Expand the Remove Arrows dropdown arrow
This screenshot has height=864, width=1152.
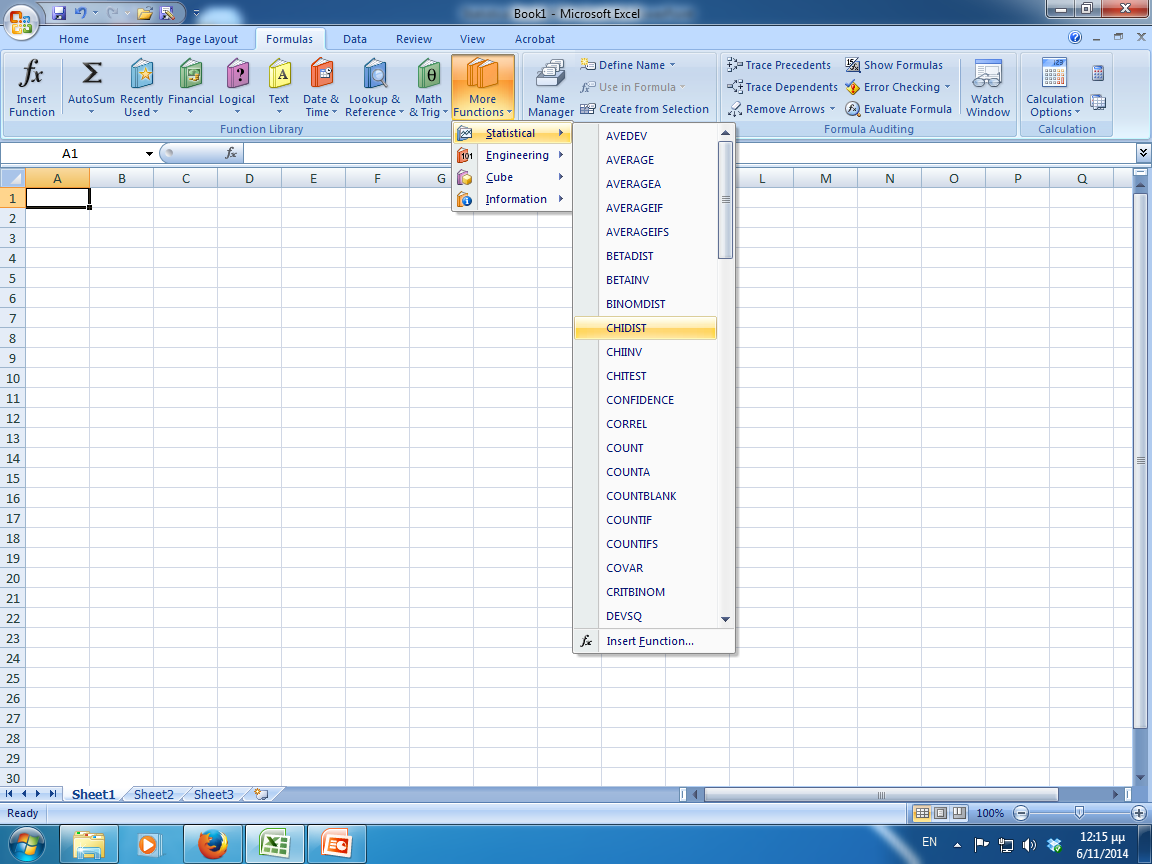(832, 109)
